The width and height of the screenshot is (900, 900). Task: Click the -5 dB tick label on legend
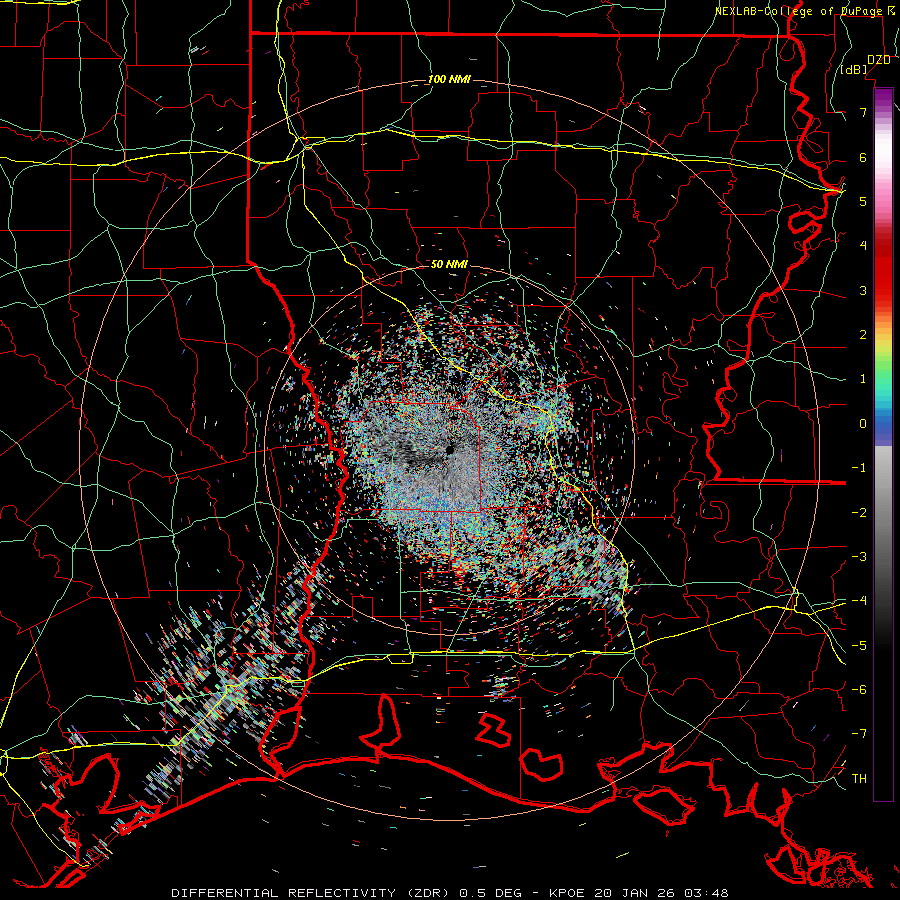(859, 646)
